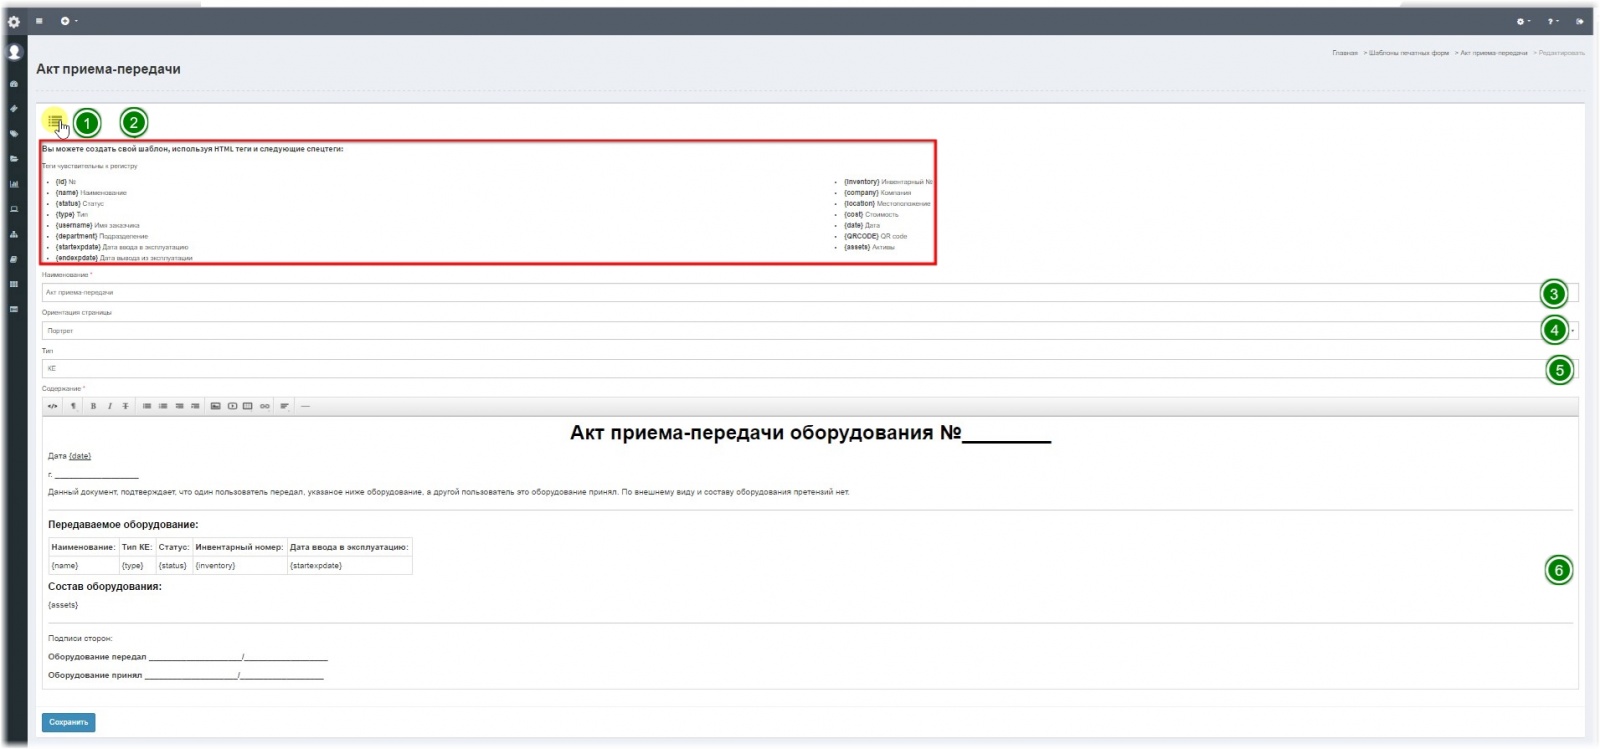
Task: Click the Инвентарный номер table header
Action: point(239,547)
